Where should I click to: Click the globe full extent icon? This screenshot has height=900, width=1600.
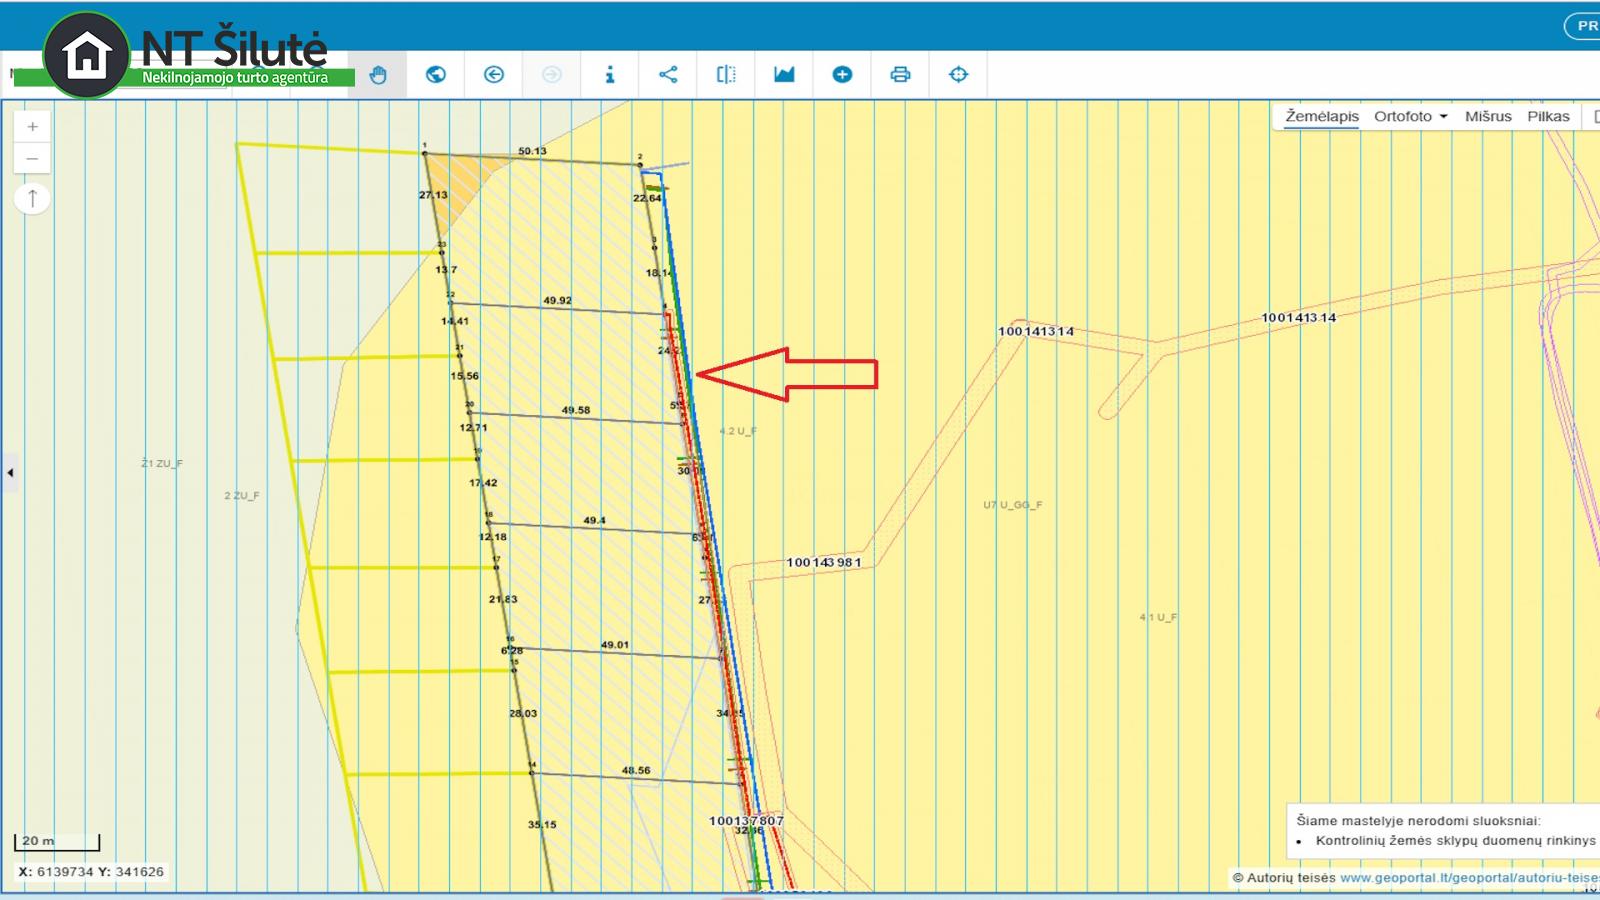pyautogui.click(x=436, y=75)
